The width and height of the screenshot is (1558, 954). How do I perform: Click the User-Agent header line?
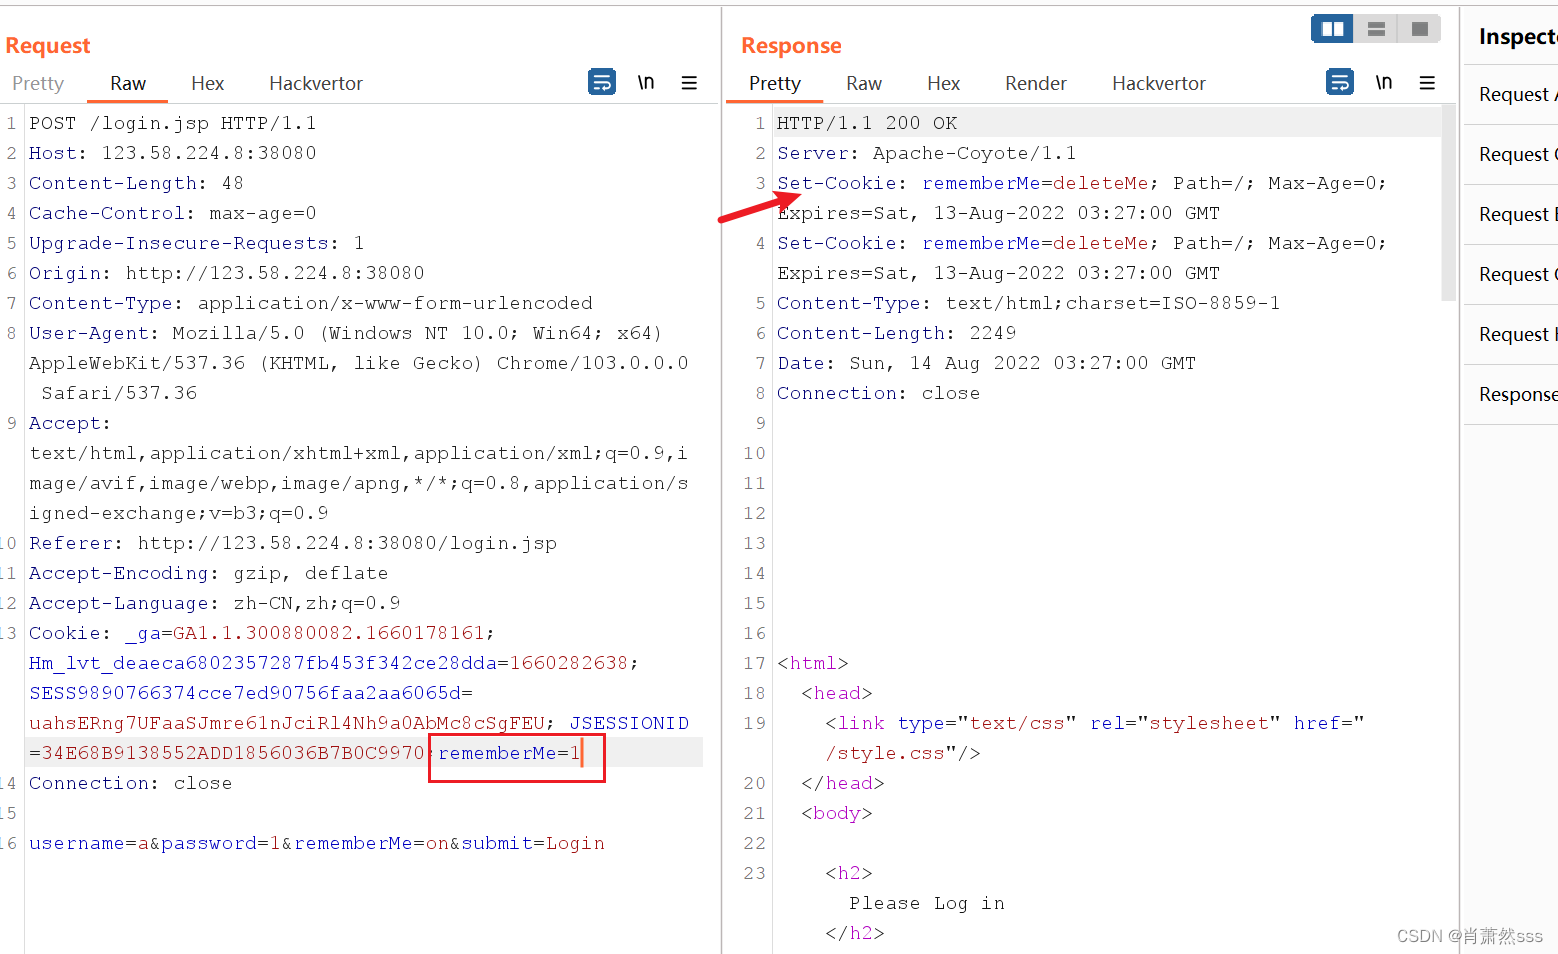point(359,363)
